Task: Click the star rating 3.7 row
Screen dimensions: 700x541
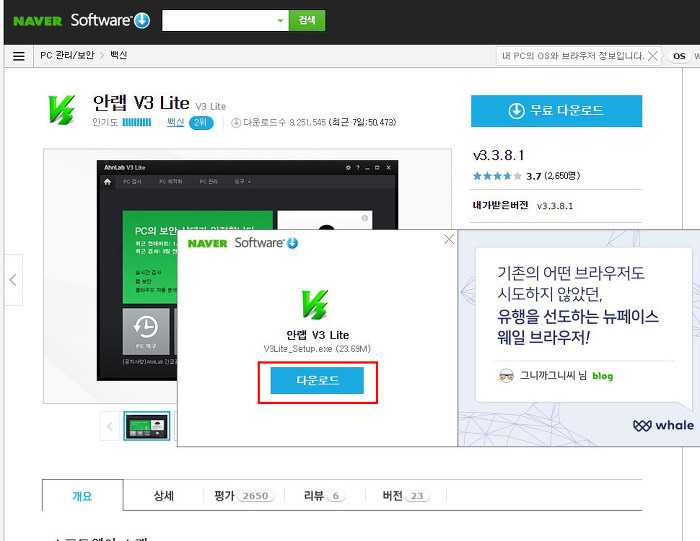Action: pos(527,176)
